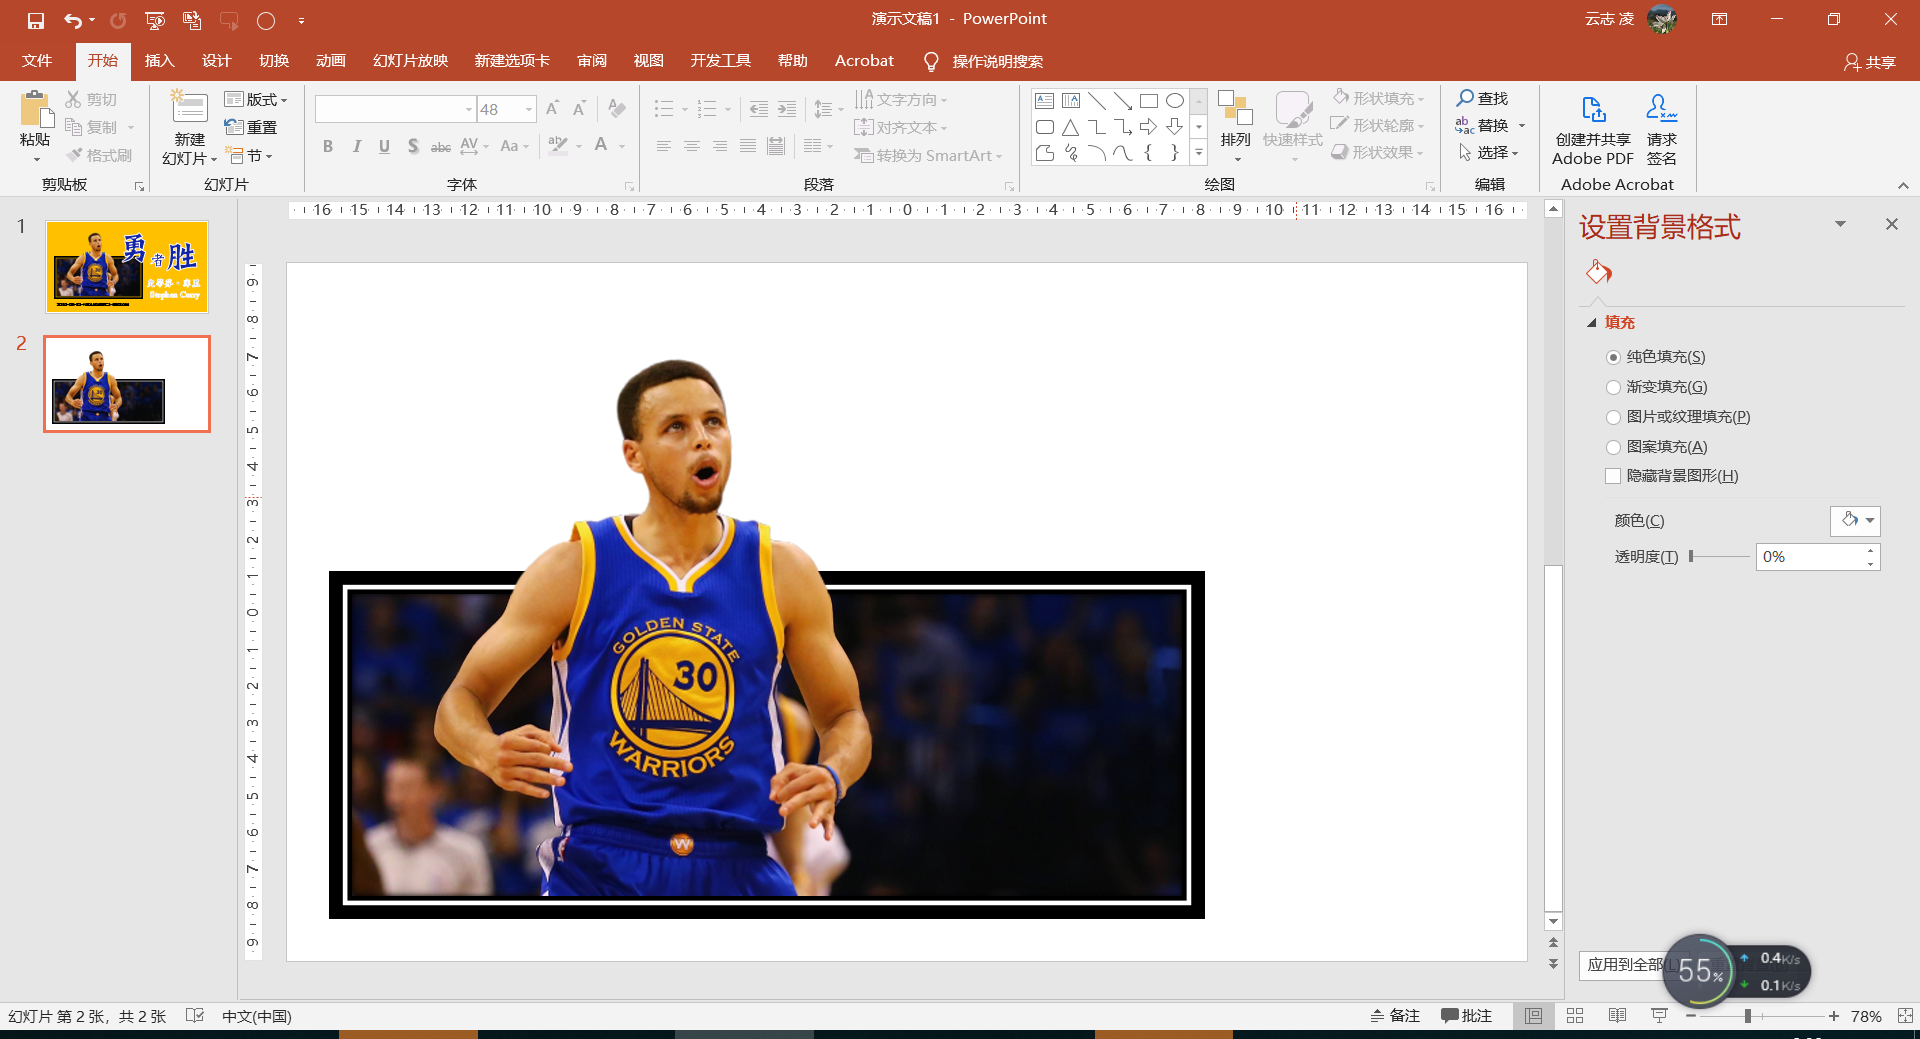Open the font name combo box

point(395,109)
